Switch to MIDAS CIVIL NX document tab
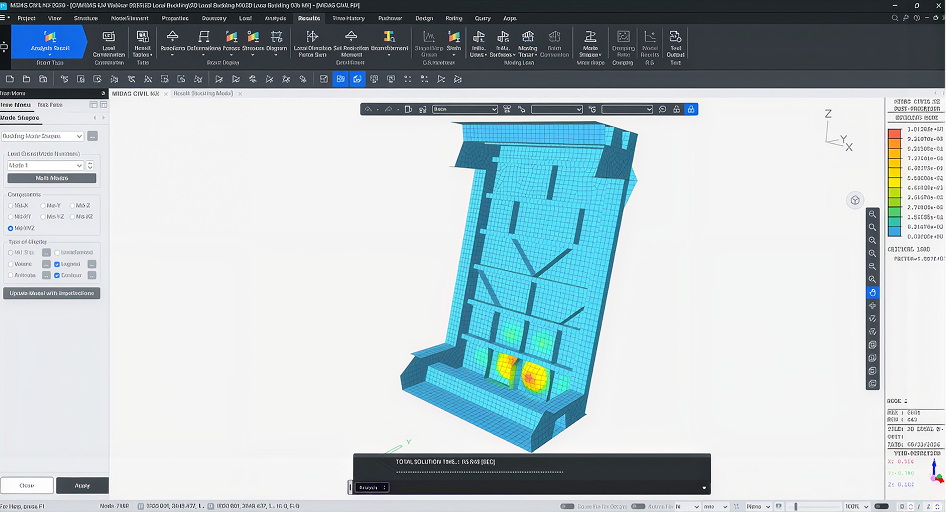The height and width of the screenshot is (512, 946). 135,93
